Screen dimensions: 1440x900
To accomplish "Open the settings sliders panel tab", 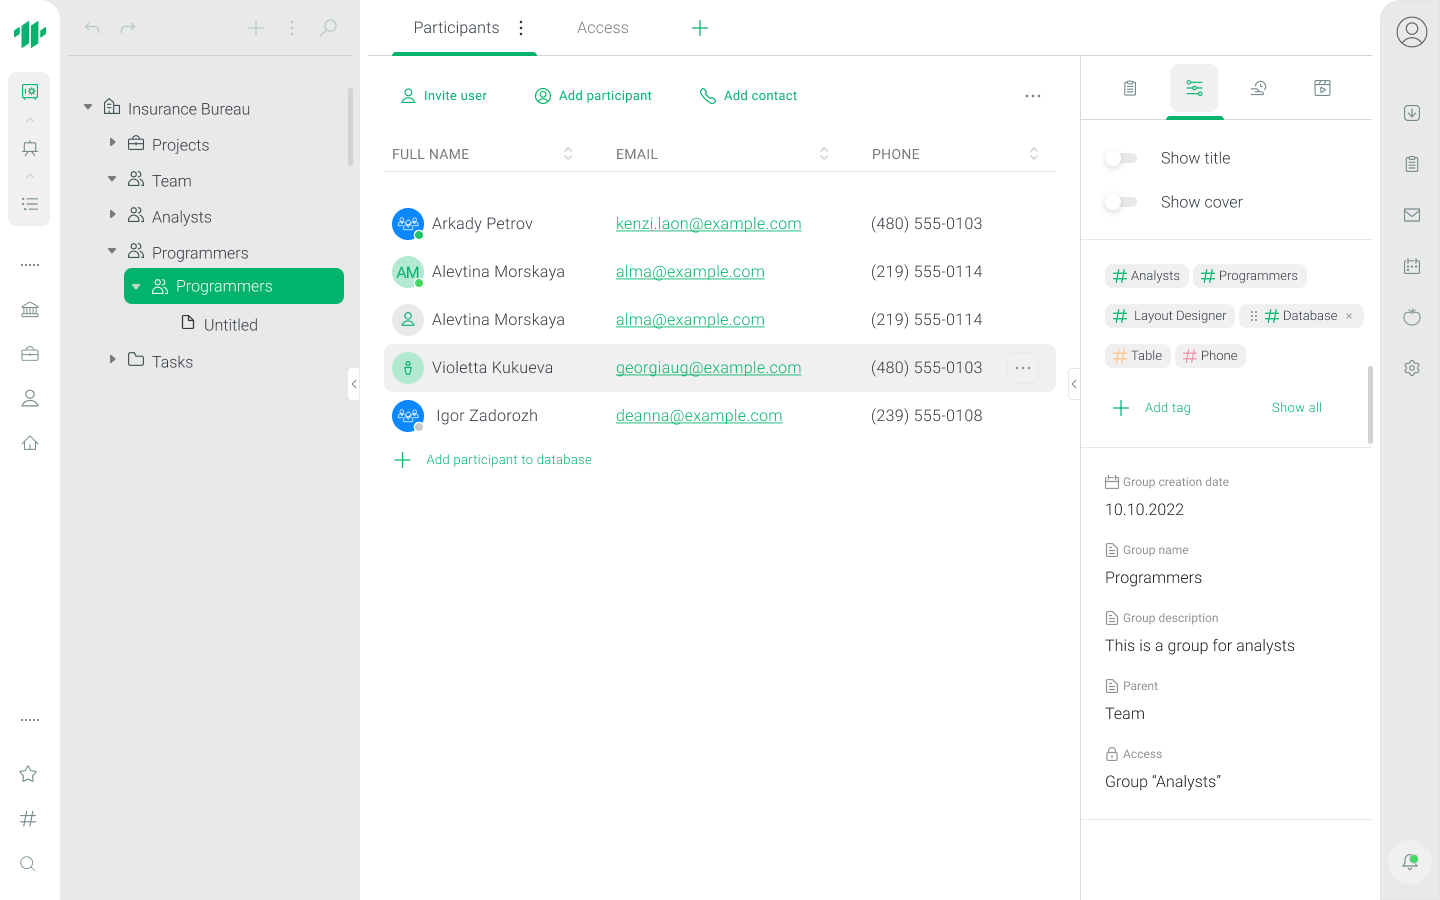I will coord(1194,88).
